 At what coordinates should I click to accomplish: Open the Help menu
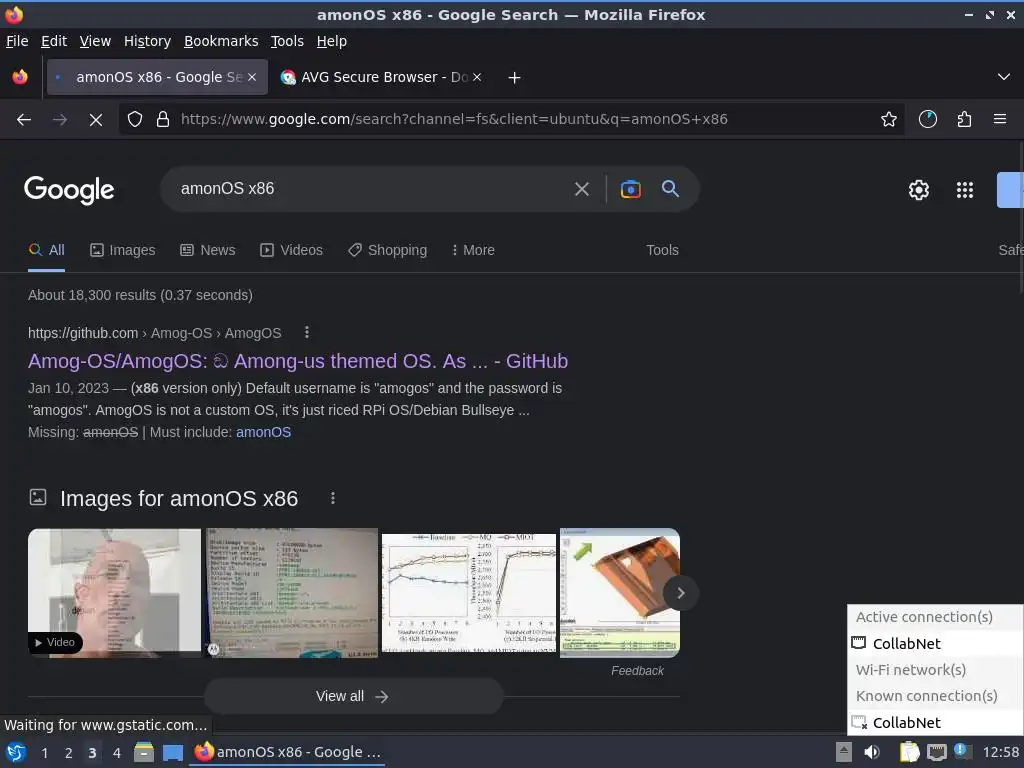coord(332,41)
